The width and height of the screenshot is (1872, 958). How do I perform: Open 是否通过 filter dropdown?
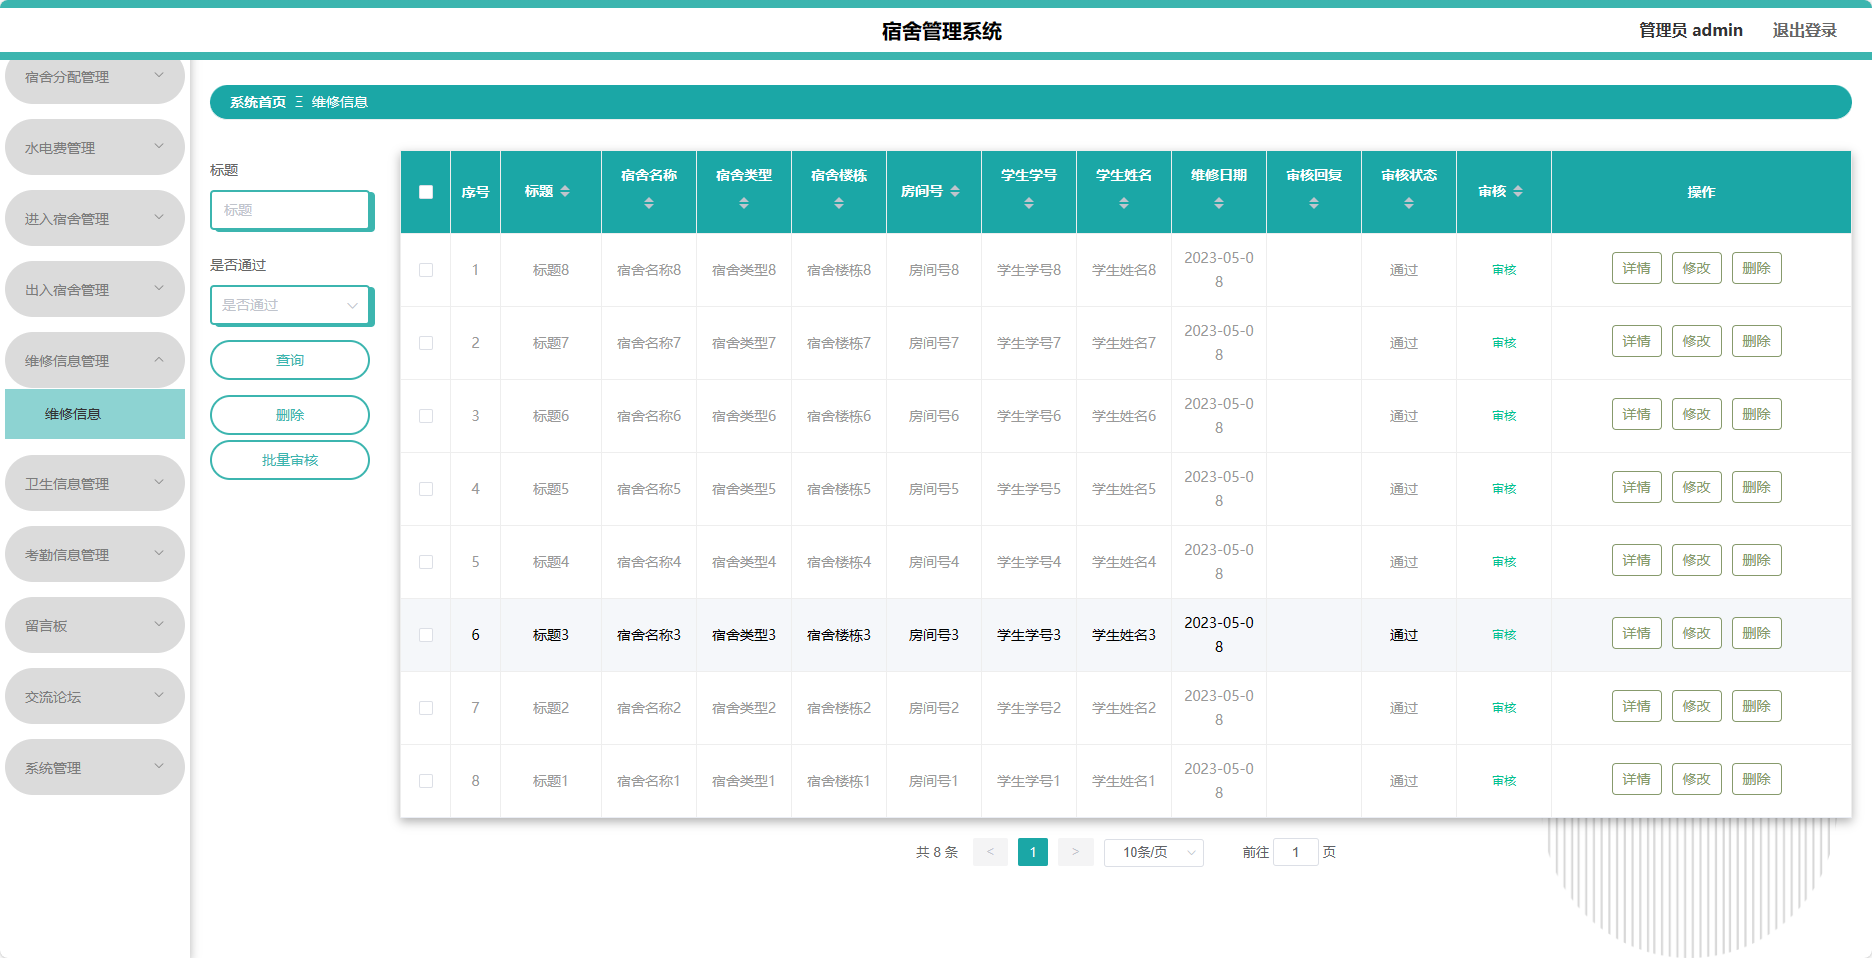pos(291,305)
